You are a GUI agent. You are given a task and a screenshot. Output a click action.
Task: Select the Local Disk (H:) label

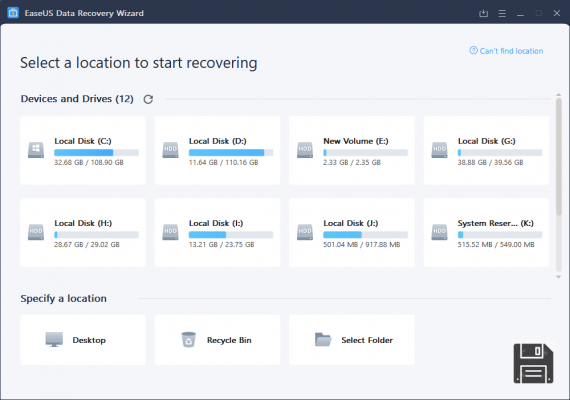pyautogui.click(x=83, y=223)
